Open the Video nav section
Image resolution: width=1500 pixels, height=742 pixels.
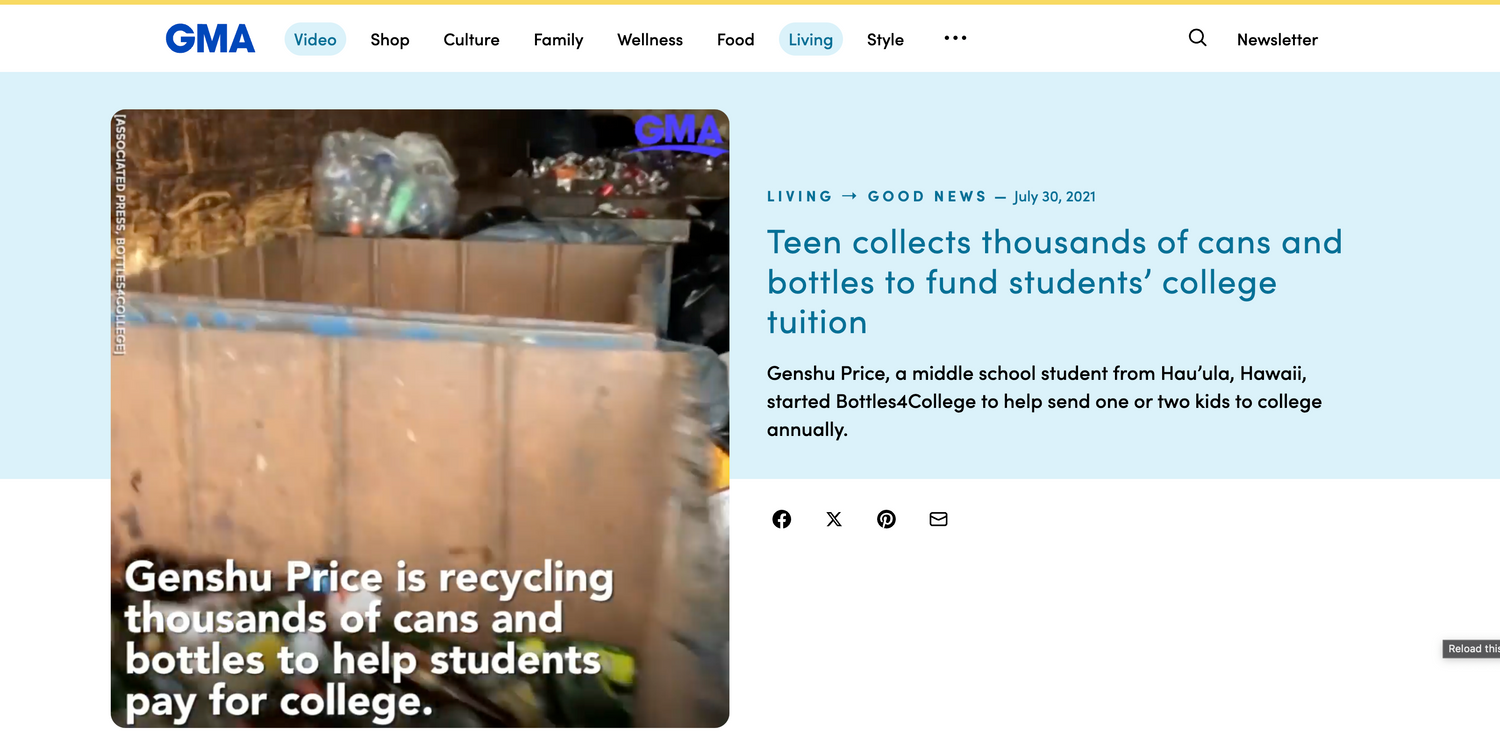[x=315, y=39]
